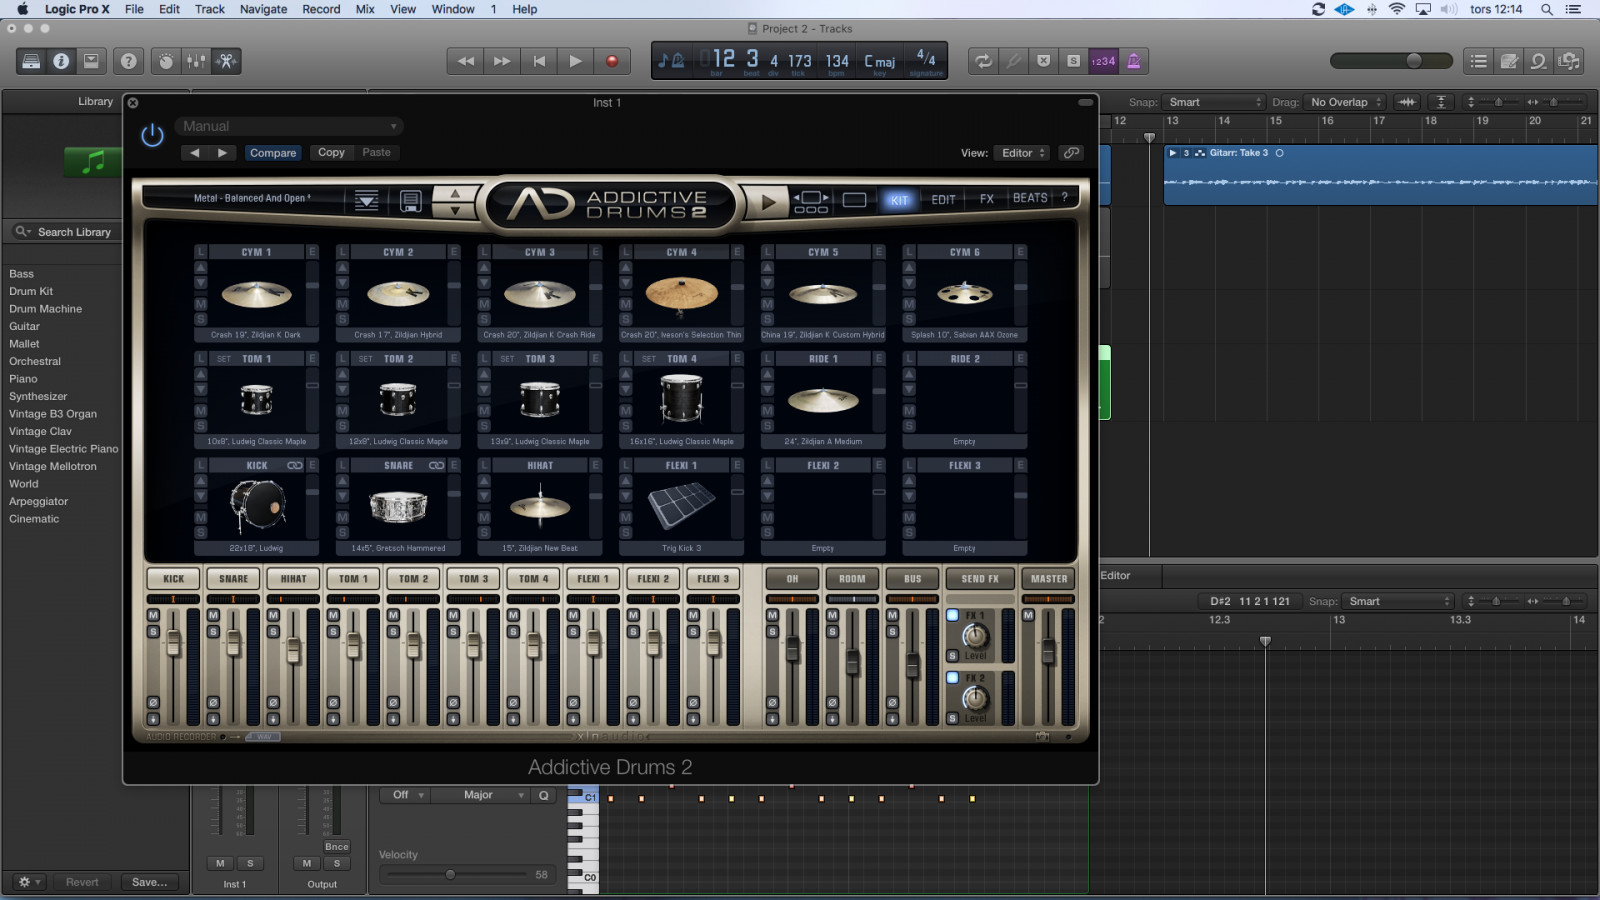Viewport: 1600px width, 900px height.
Task: Click the SNARE link icon in kit slot
Action: pyautogui.click(x=437, y=465)
